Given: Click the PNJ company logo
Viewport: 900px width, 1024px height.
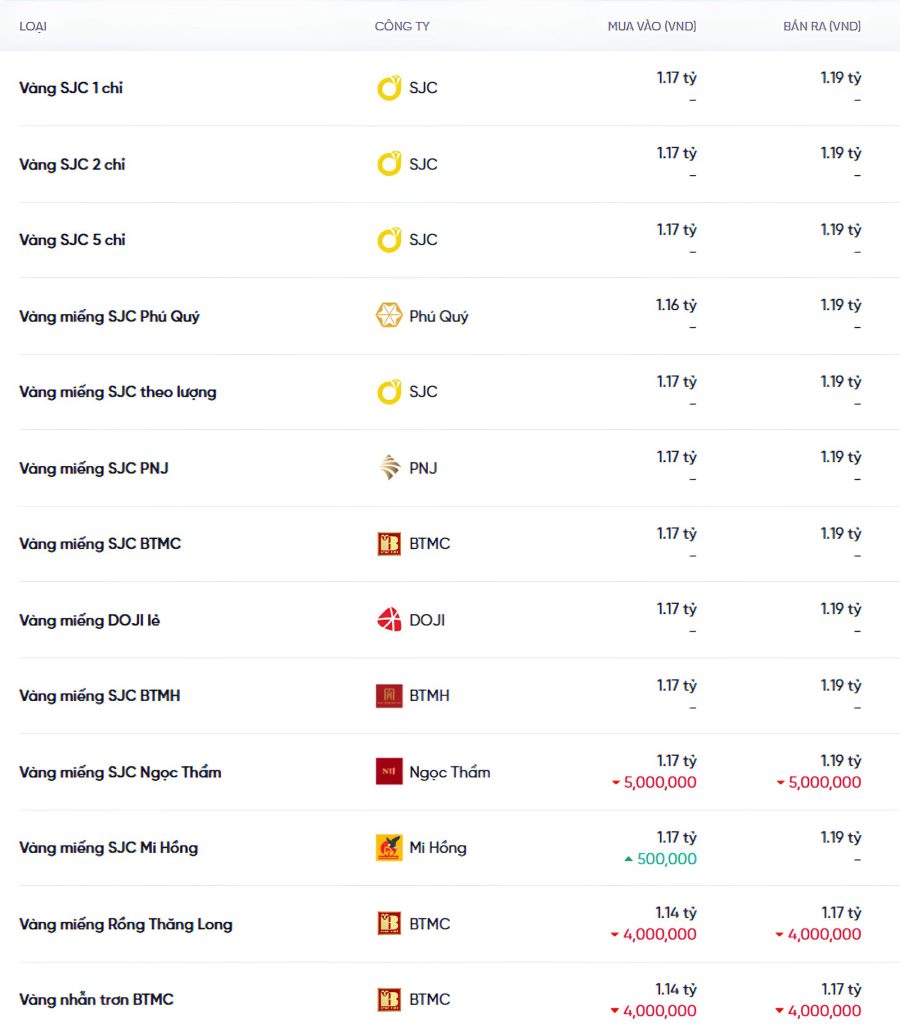Looking at the screenshot, I should point(390,468).
